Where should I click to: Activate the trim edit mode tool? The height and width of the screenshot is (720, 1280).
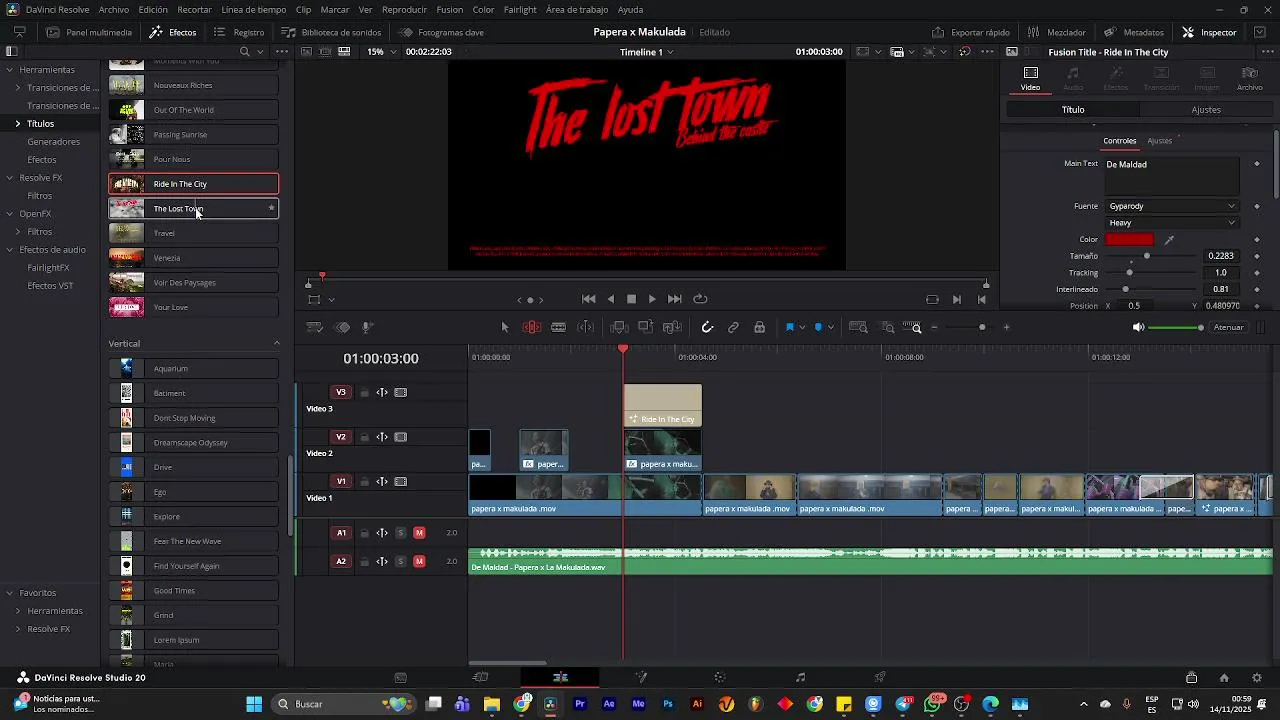coord(531,327)
